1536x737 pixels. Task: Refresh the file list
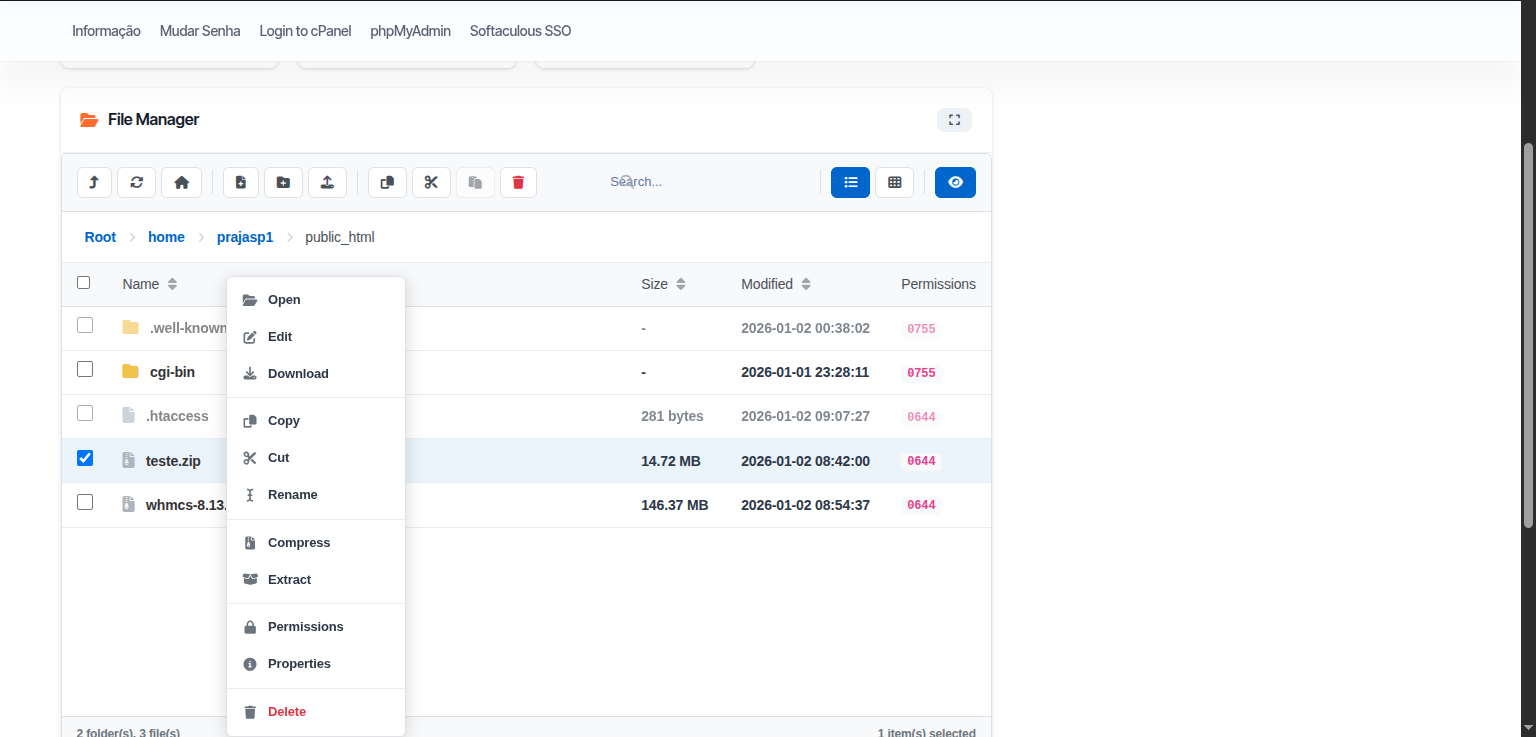click(x=137, y=182)
